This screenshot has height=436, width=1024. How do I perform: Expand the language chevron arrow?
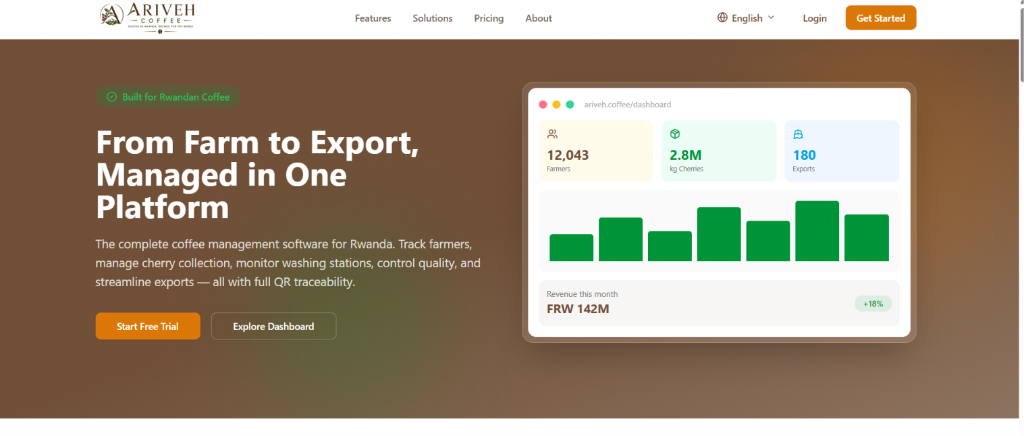[x=771, y=18]
